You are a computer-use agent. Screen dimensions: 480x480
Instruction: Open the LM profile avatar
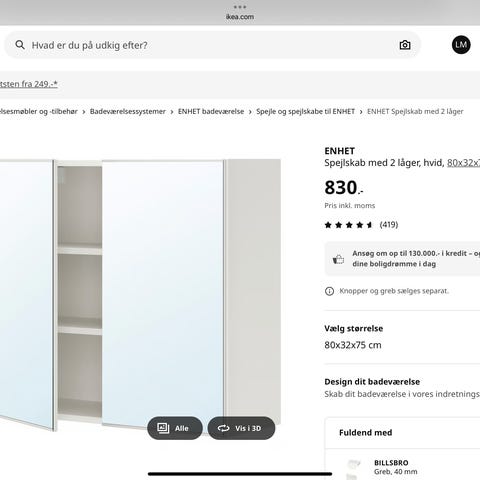tap(461, 45)
